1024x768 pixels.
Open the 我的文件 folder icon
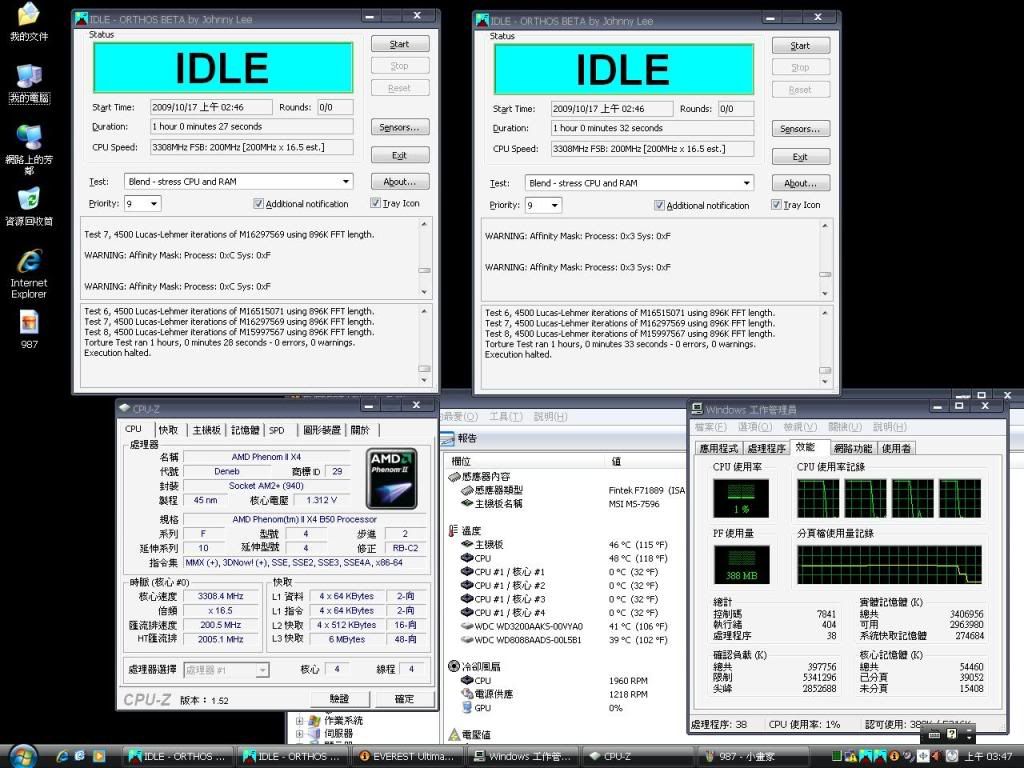pos(29,16)
